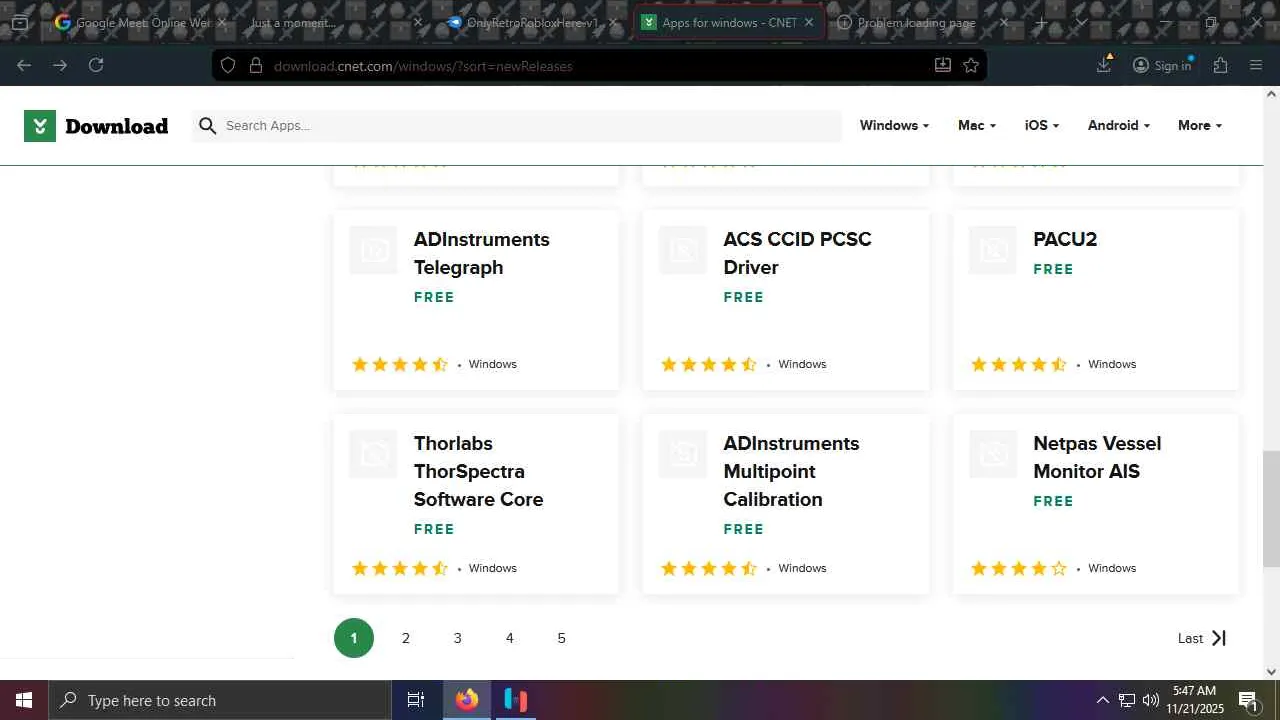The image size is (1280, 720).
Task: Click the Windows taskbar search box
Action: click(x=219, y=700)
